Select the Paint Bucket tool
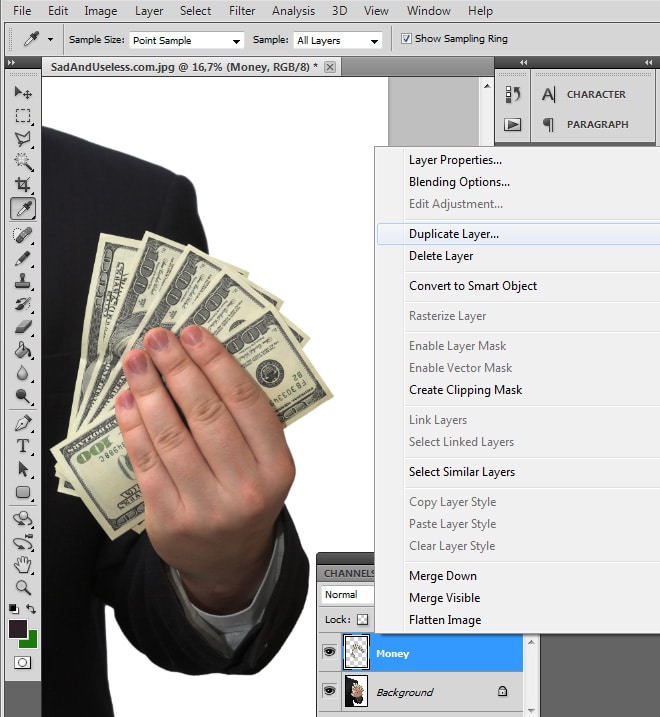The image size is (660, 717). (22, 350)
